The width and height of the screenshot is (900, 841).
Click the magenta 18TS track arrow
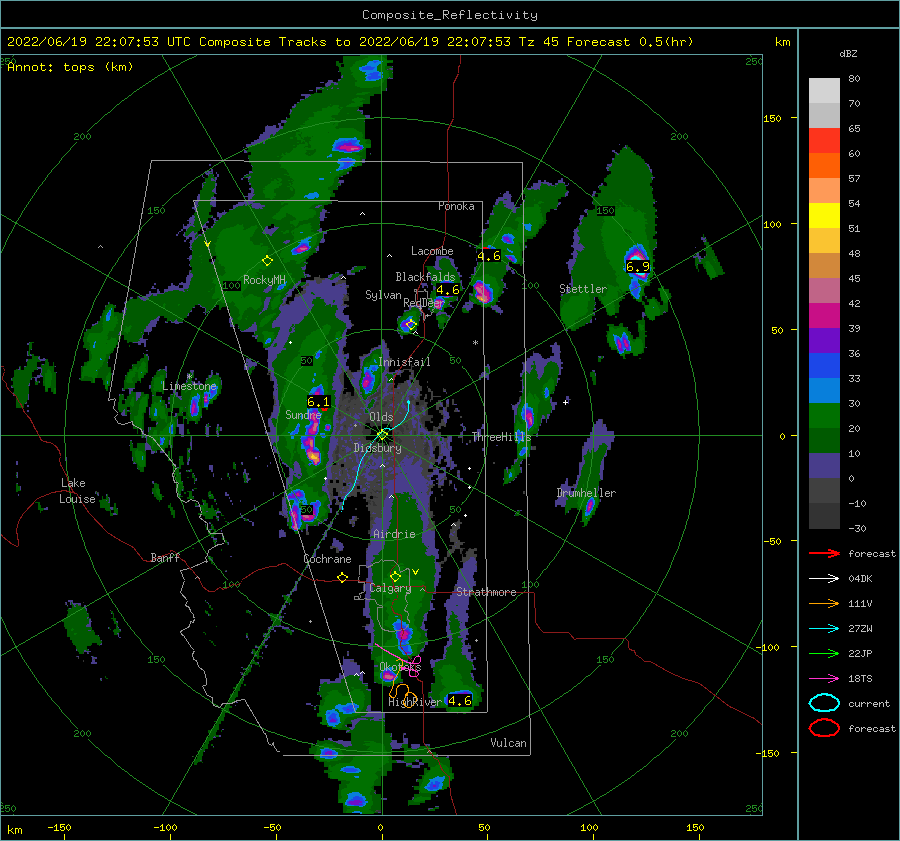(x=824, y=679)
